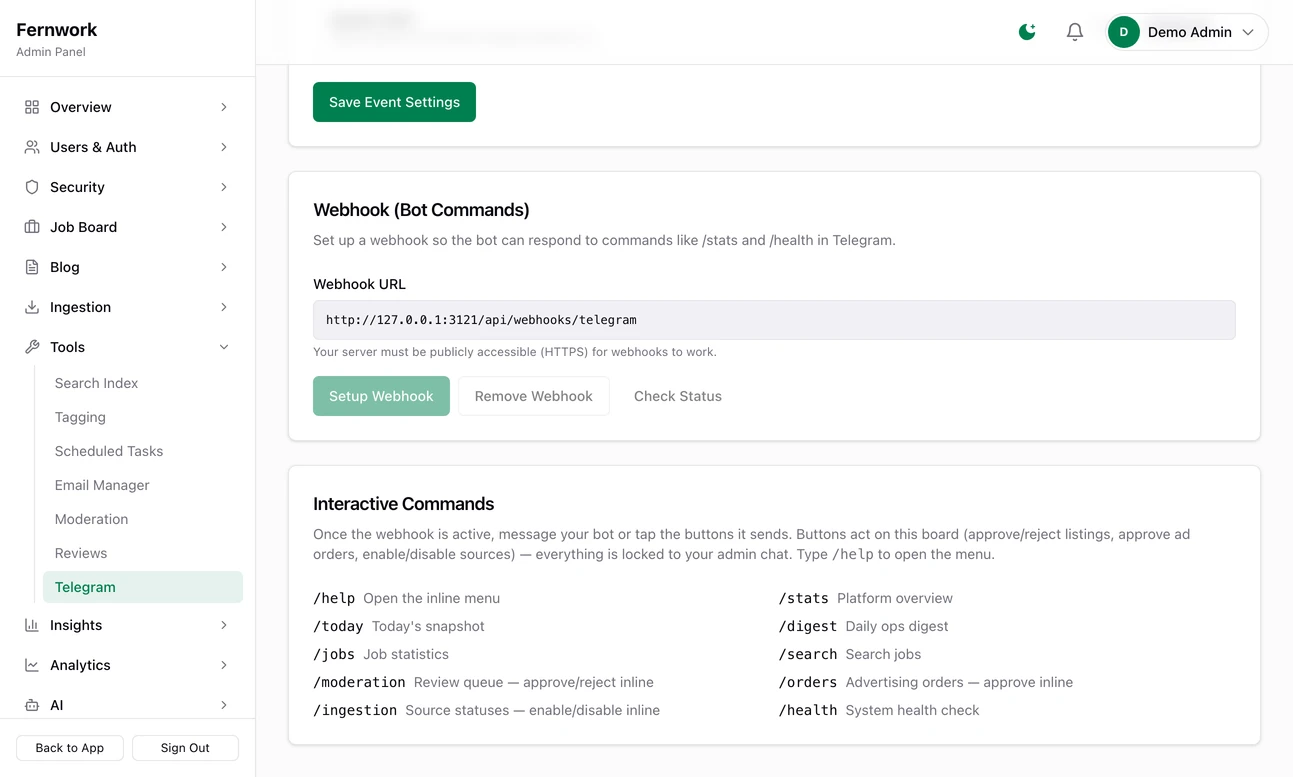Click the Insights bar chart icon
This screenshot has width=1293, height=777.
32,625
